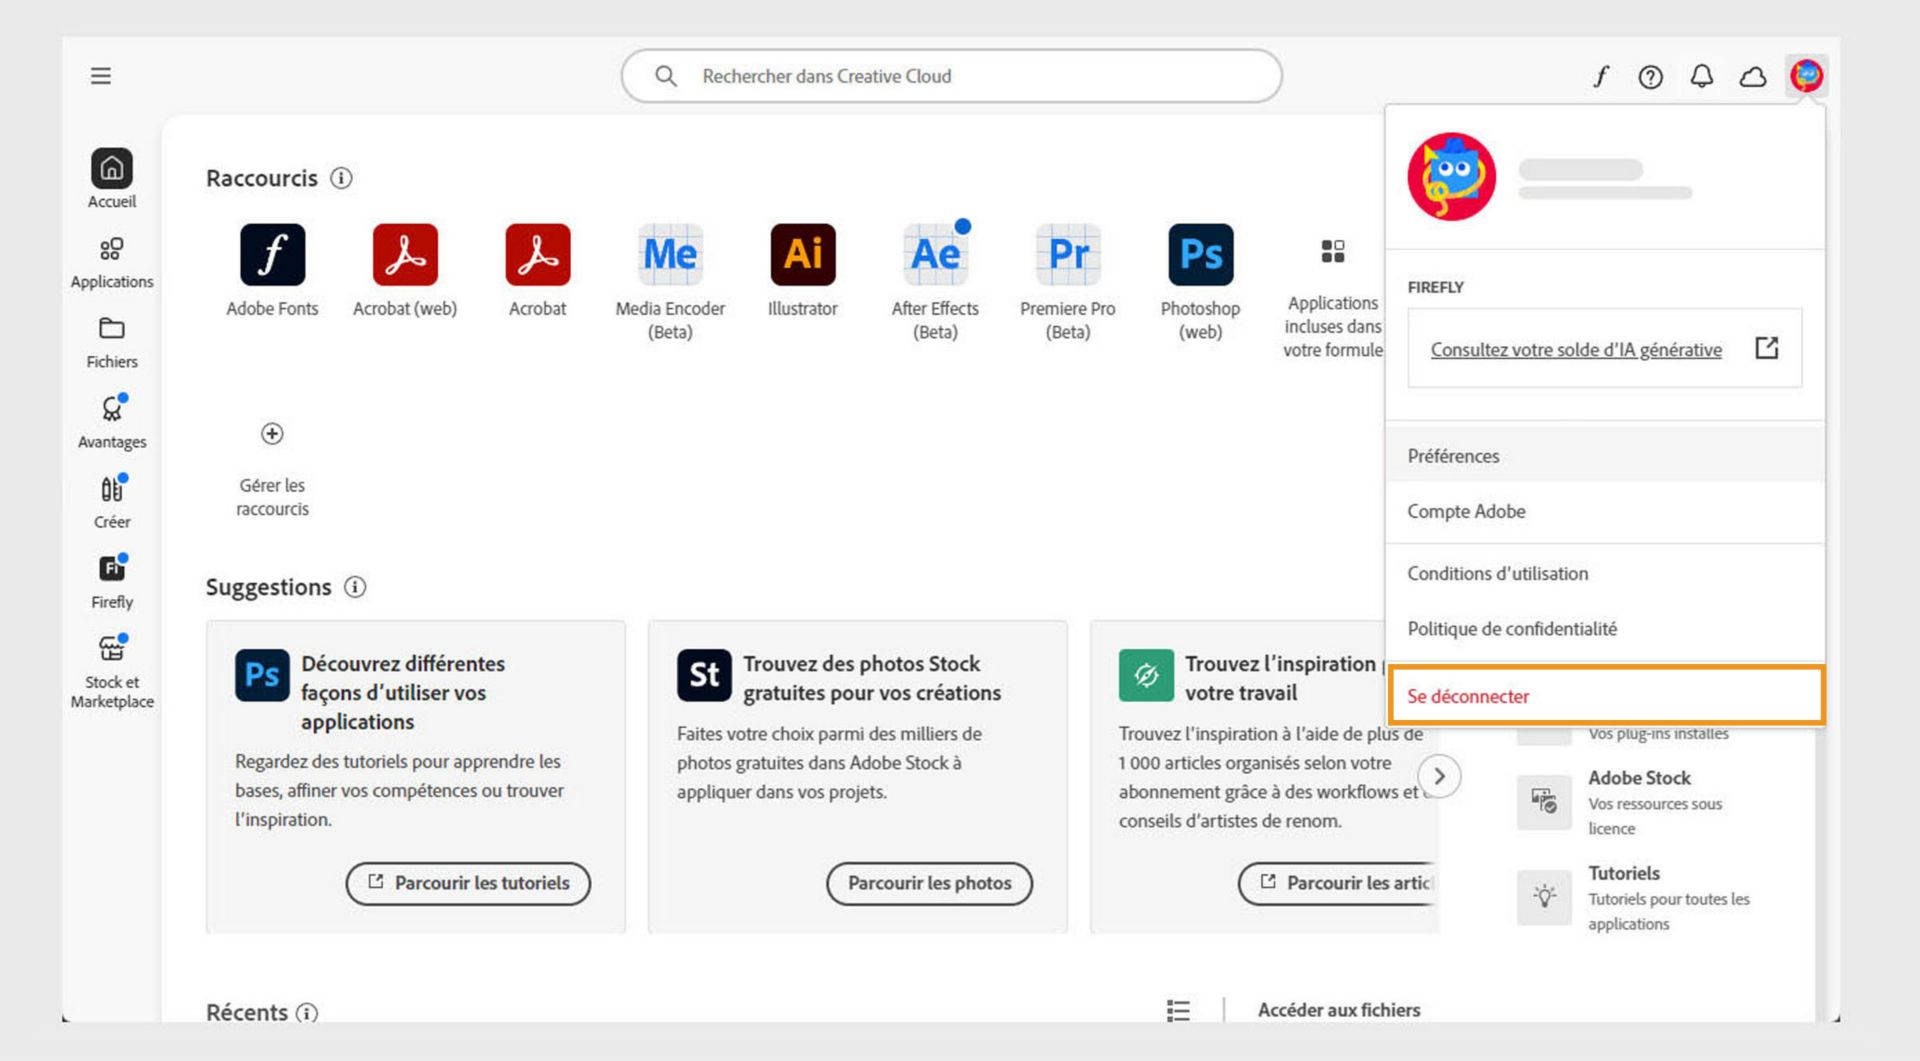The width and height of the screenshot is (1920, 1061).
Task: Click Parcourir les tutoriels button
Action: click(468, 883)
